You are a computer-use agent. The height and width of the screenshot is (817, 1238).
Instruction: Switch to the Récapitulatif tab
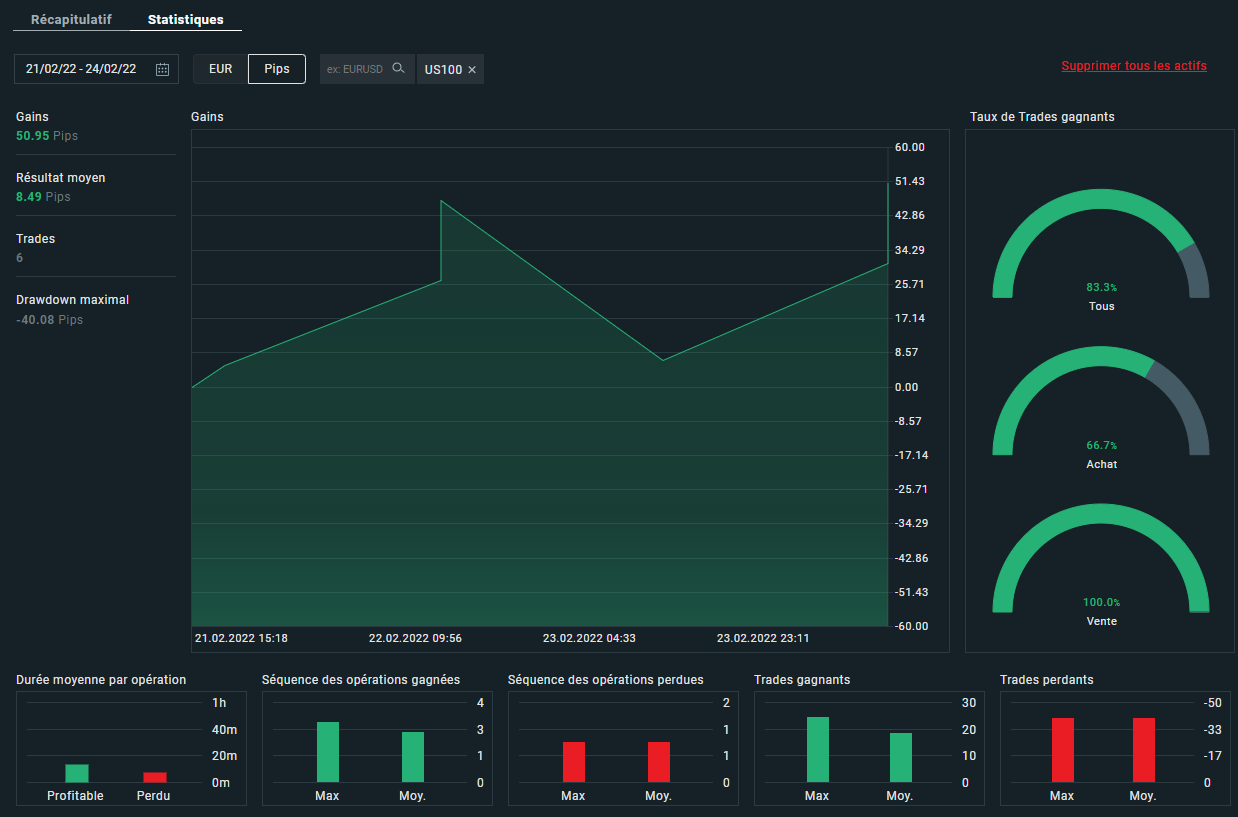(71, 19)
